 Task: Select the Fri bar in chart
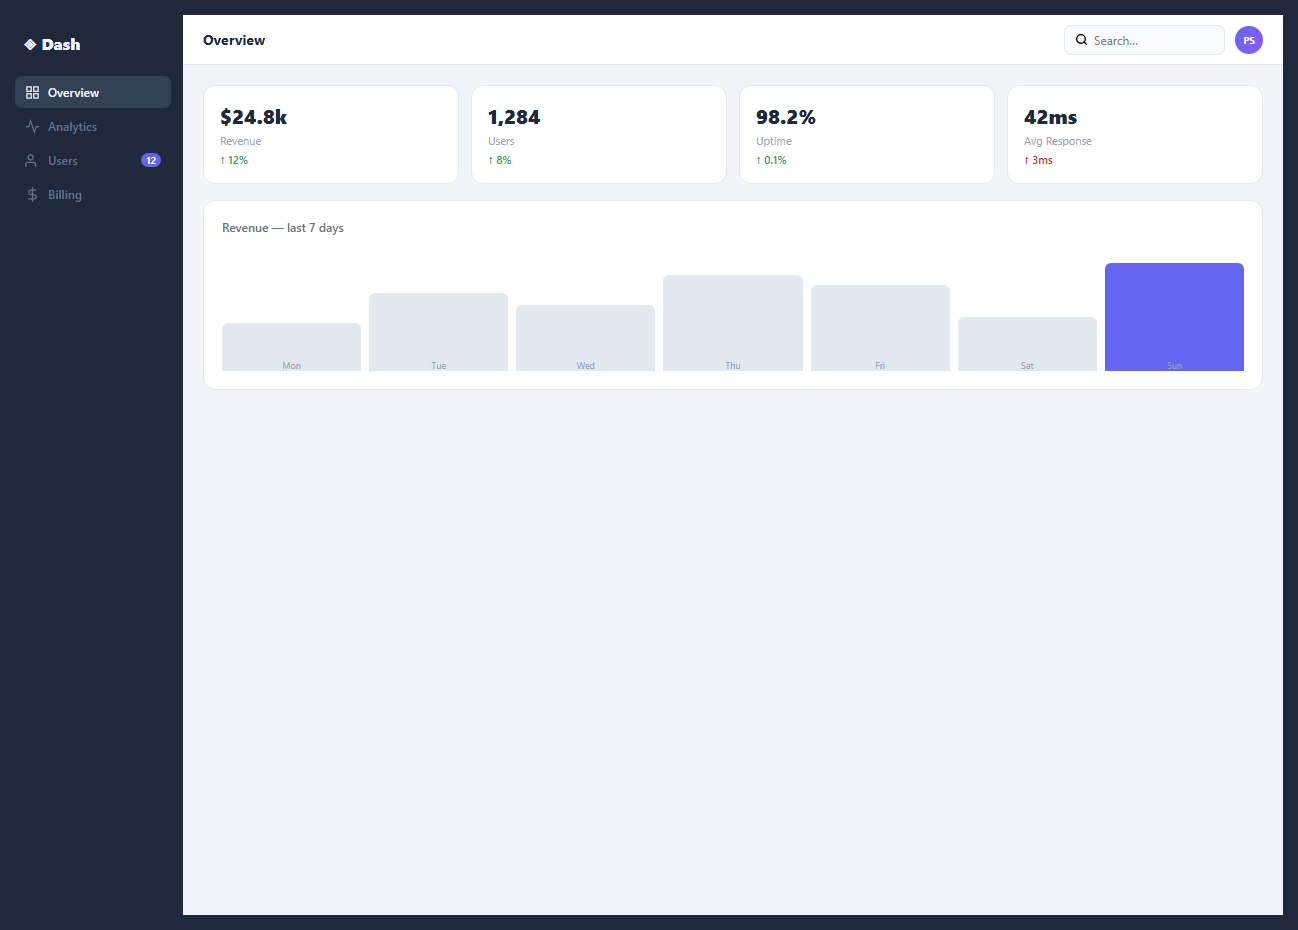[880, 328]
